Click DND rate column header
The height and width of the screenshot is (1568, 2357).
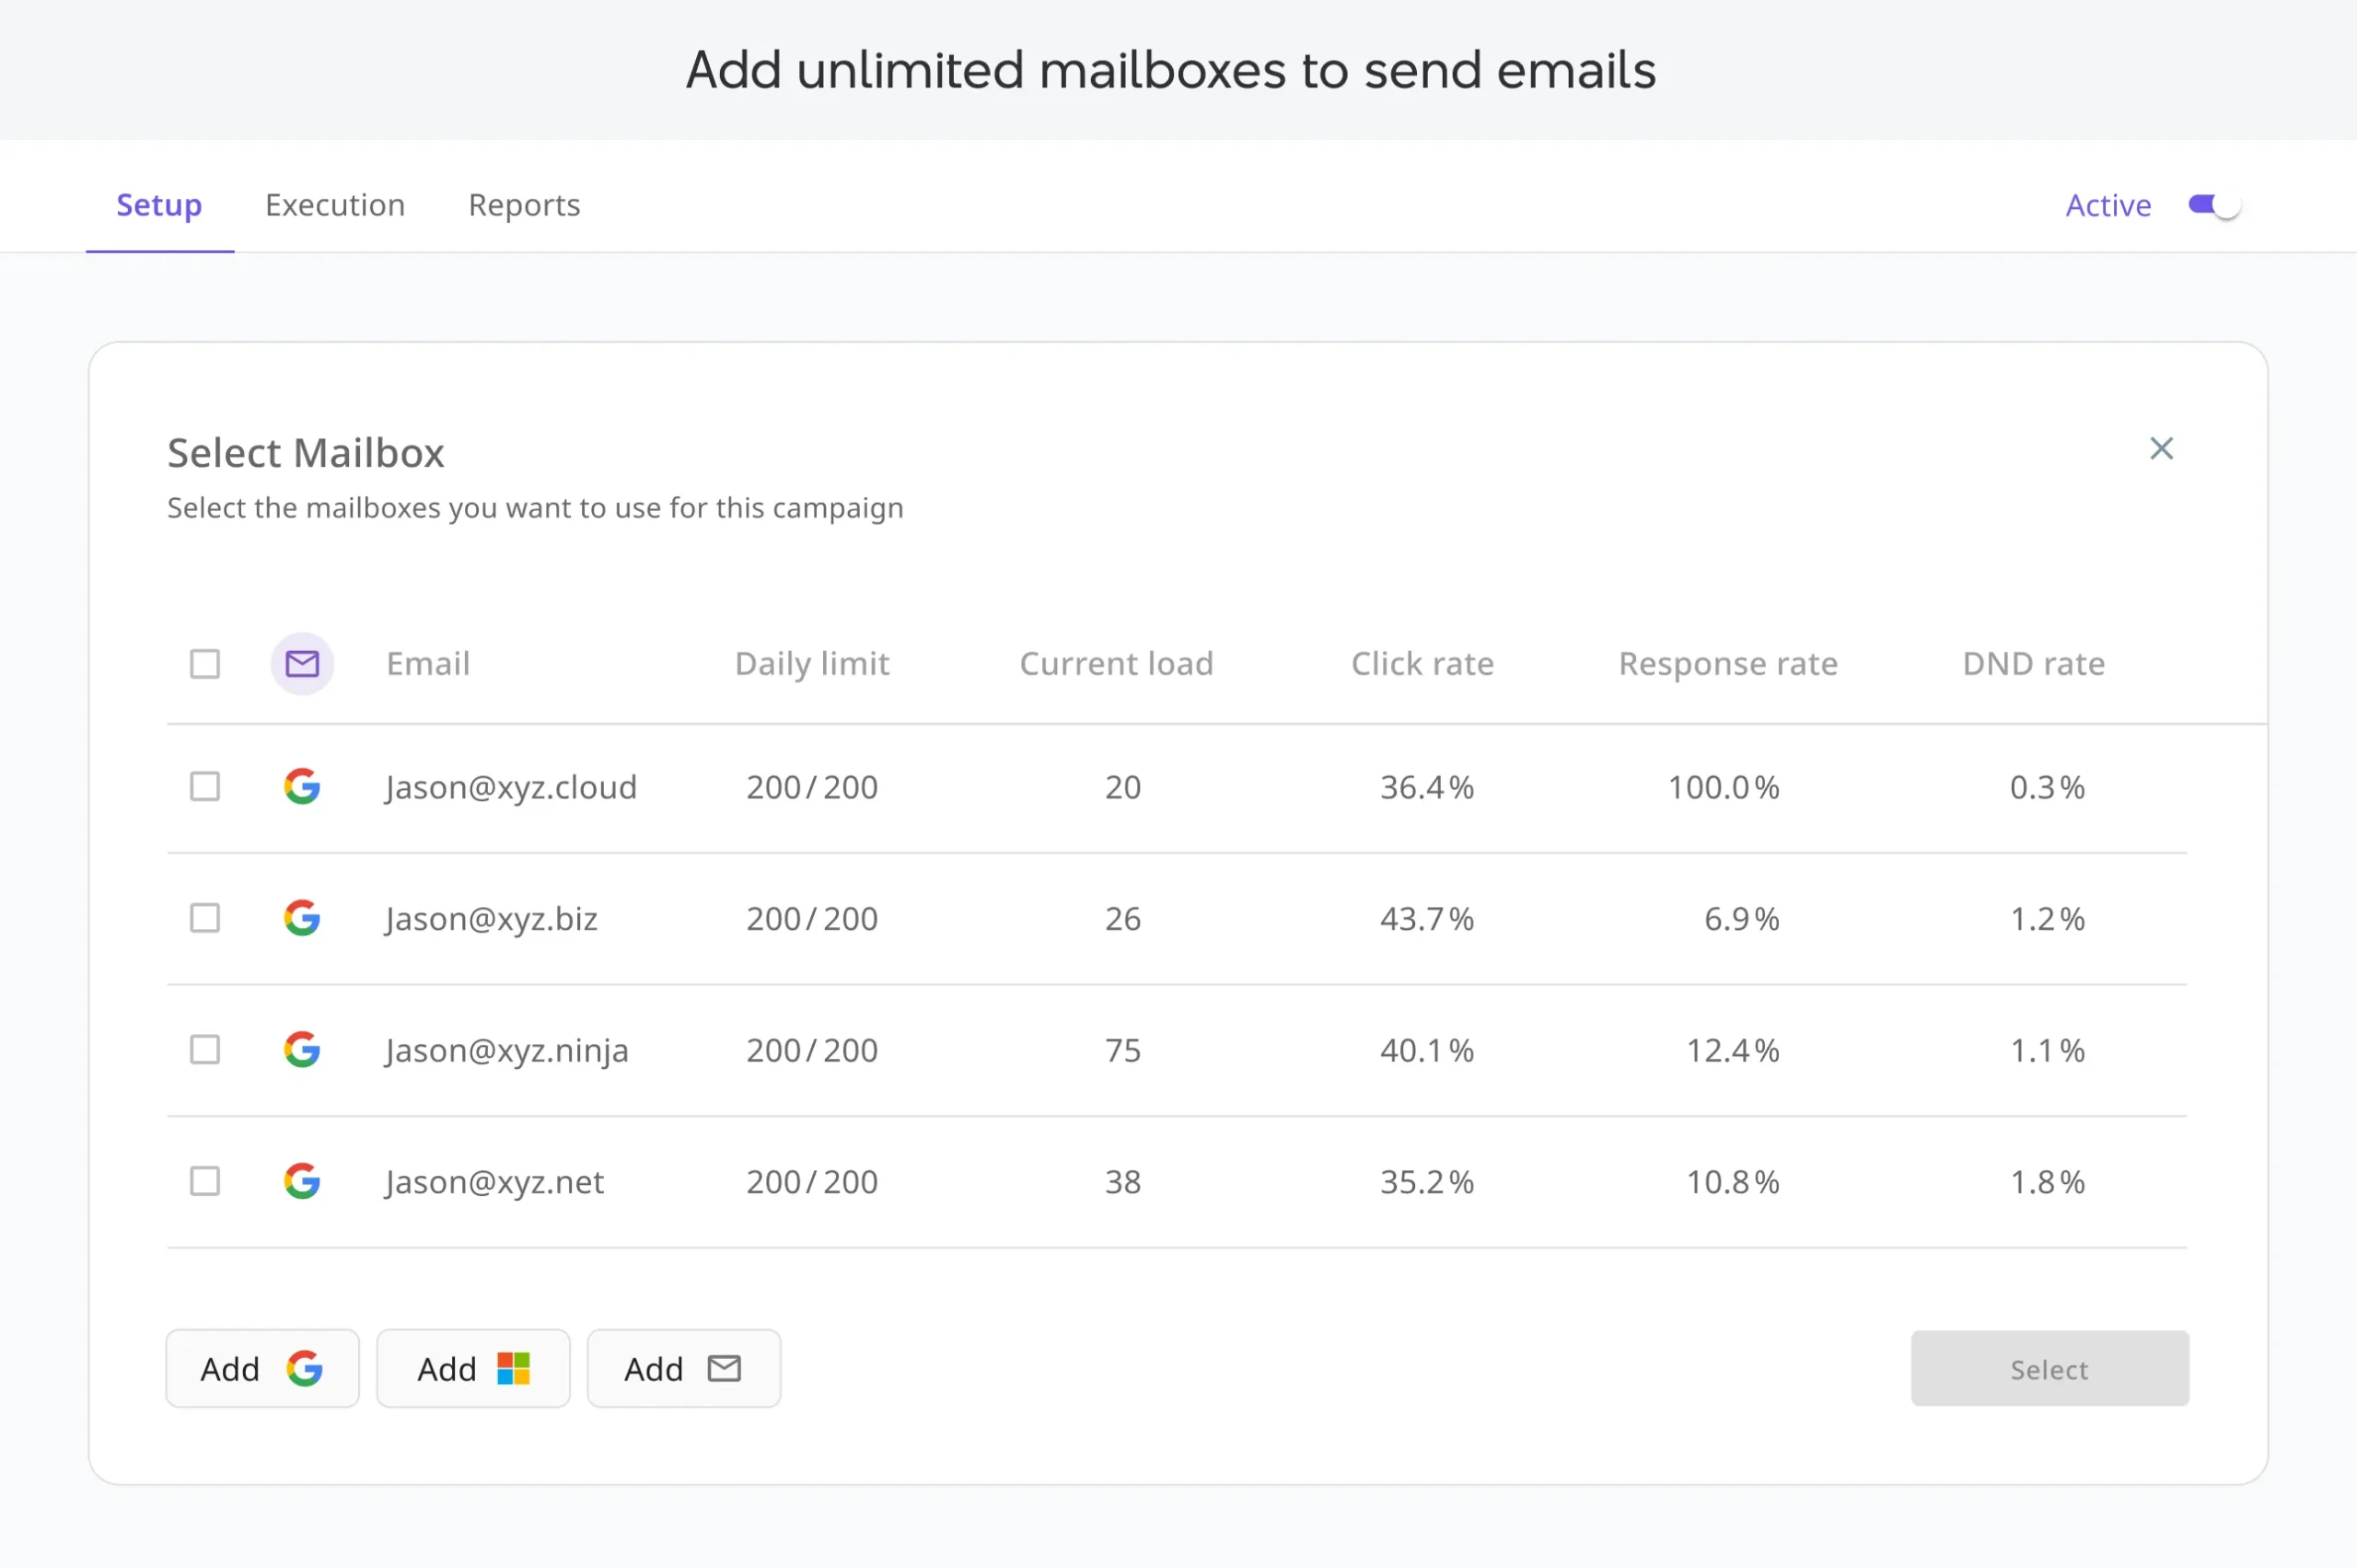(2032, 663)
